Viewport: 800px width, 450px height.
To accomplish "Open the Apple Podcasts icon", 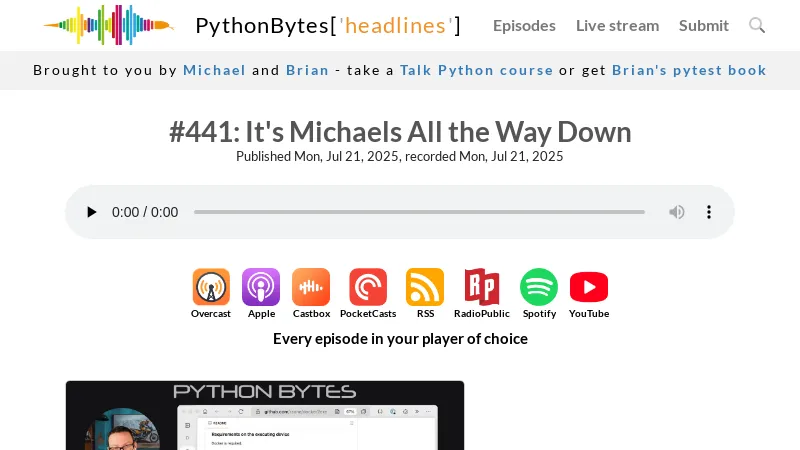I will [x=261, y=287].
